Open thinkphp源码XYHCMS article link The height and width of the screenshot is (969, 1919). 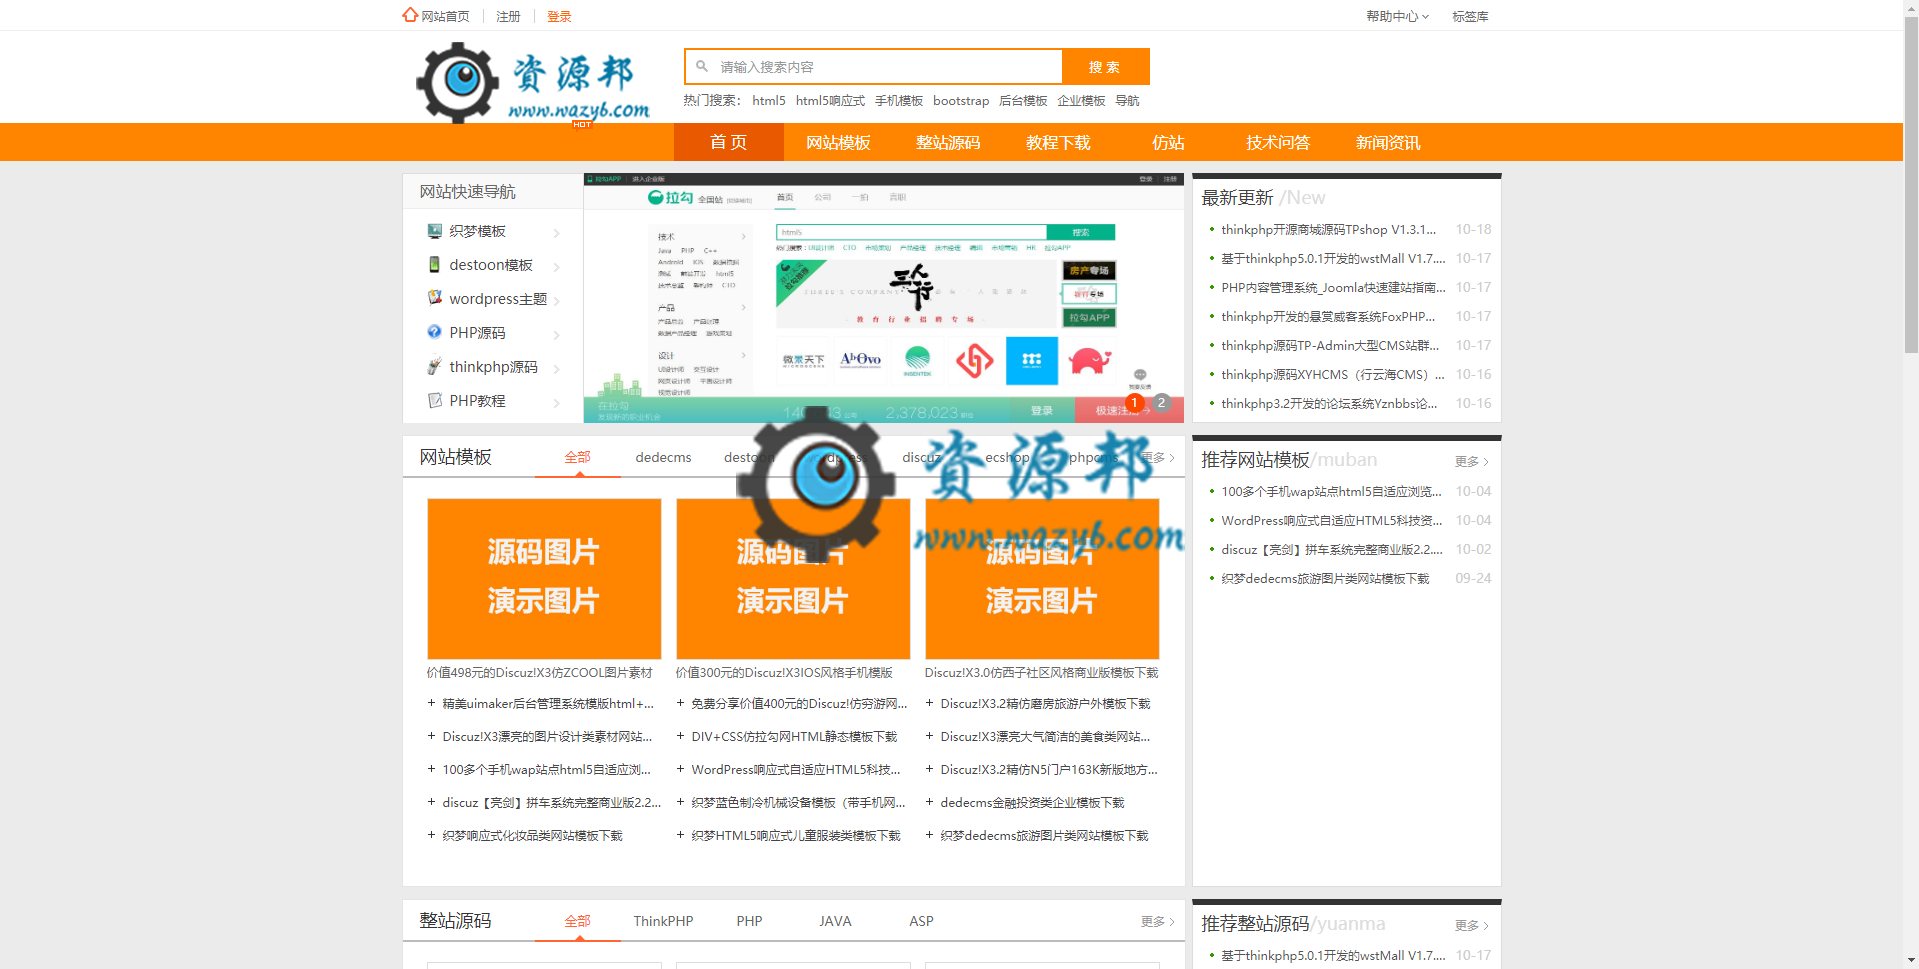point(1332,374)
